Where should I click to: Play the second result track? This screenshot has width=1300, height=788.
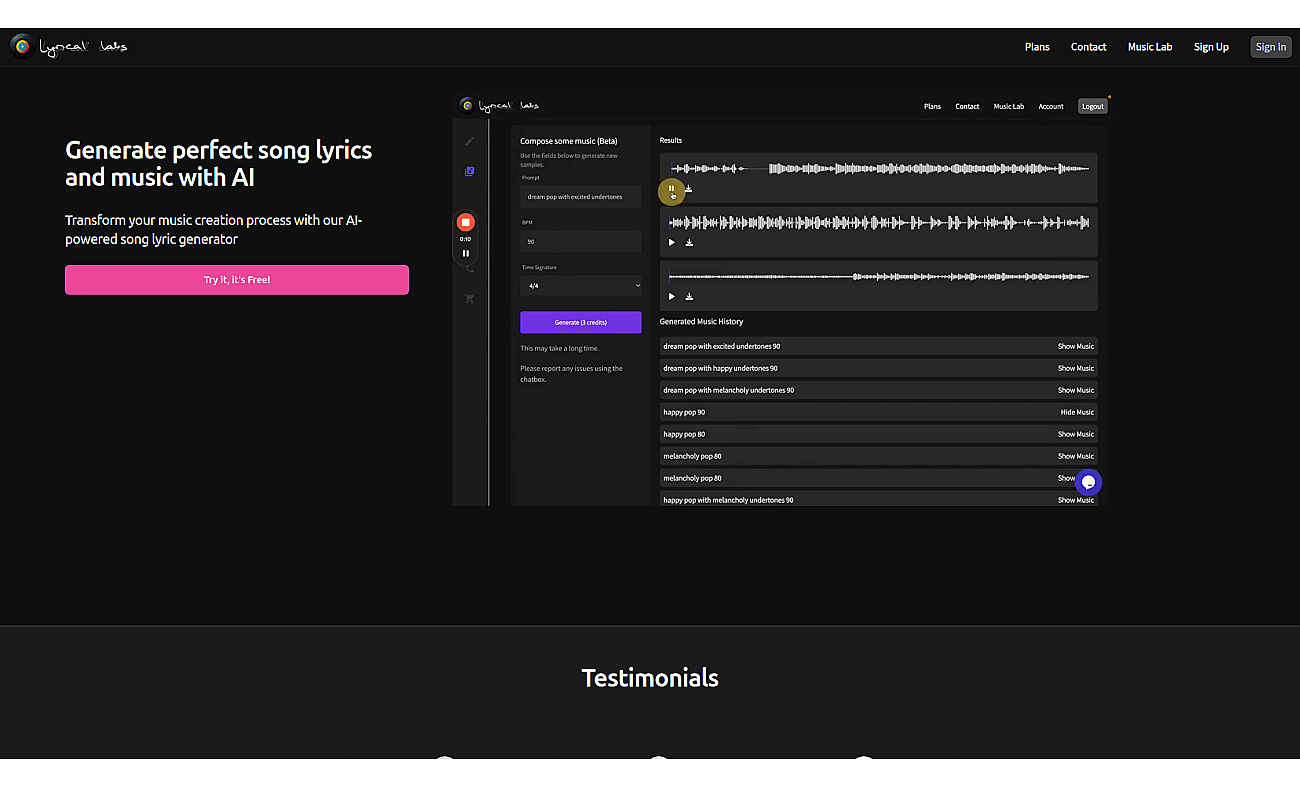pyautogui.click(x=671, y=242)
